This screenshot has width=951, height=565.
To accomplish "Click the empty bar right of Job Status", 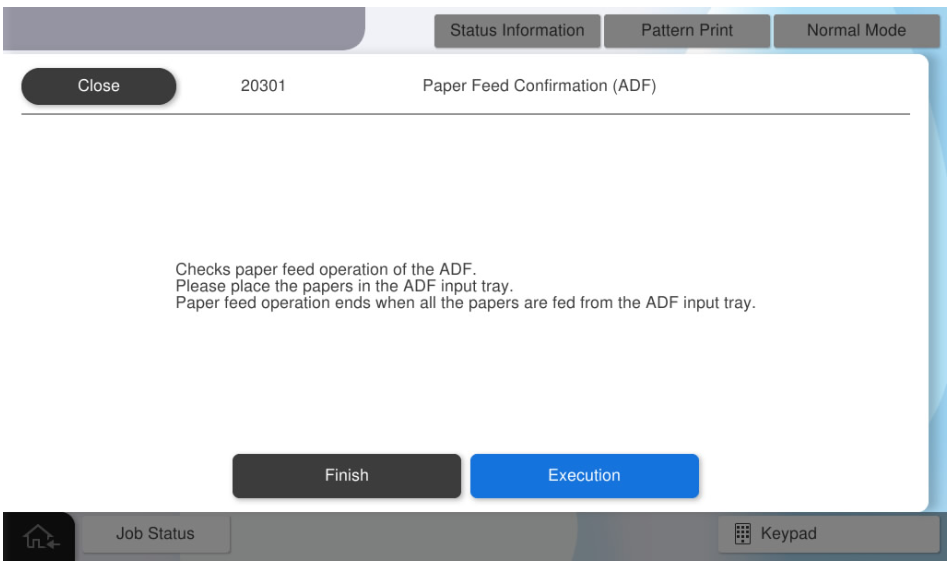I will point(470,534).
